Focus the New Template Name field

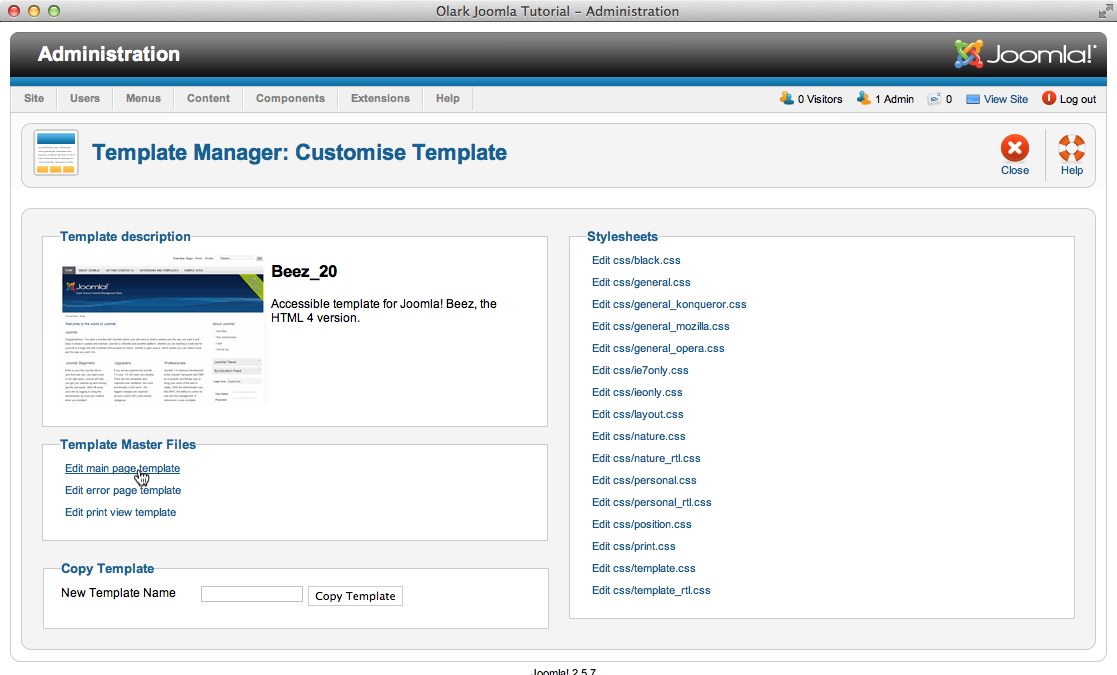click(x=251, y=594)
